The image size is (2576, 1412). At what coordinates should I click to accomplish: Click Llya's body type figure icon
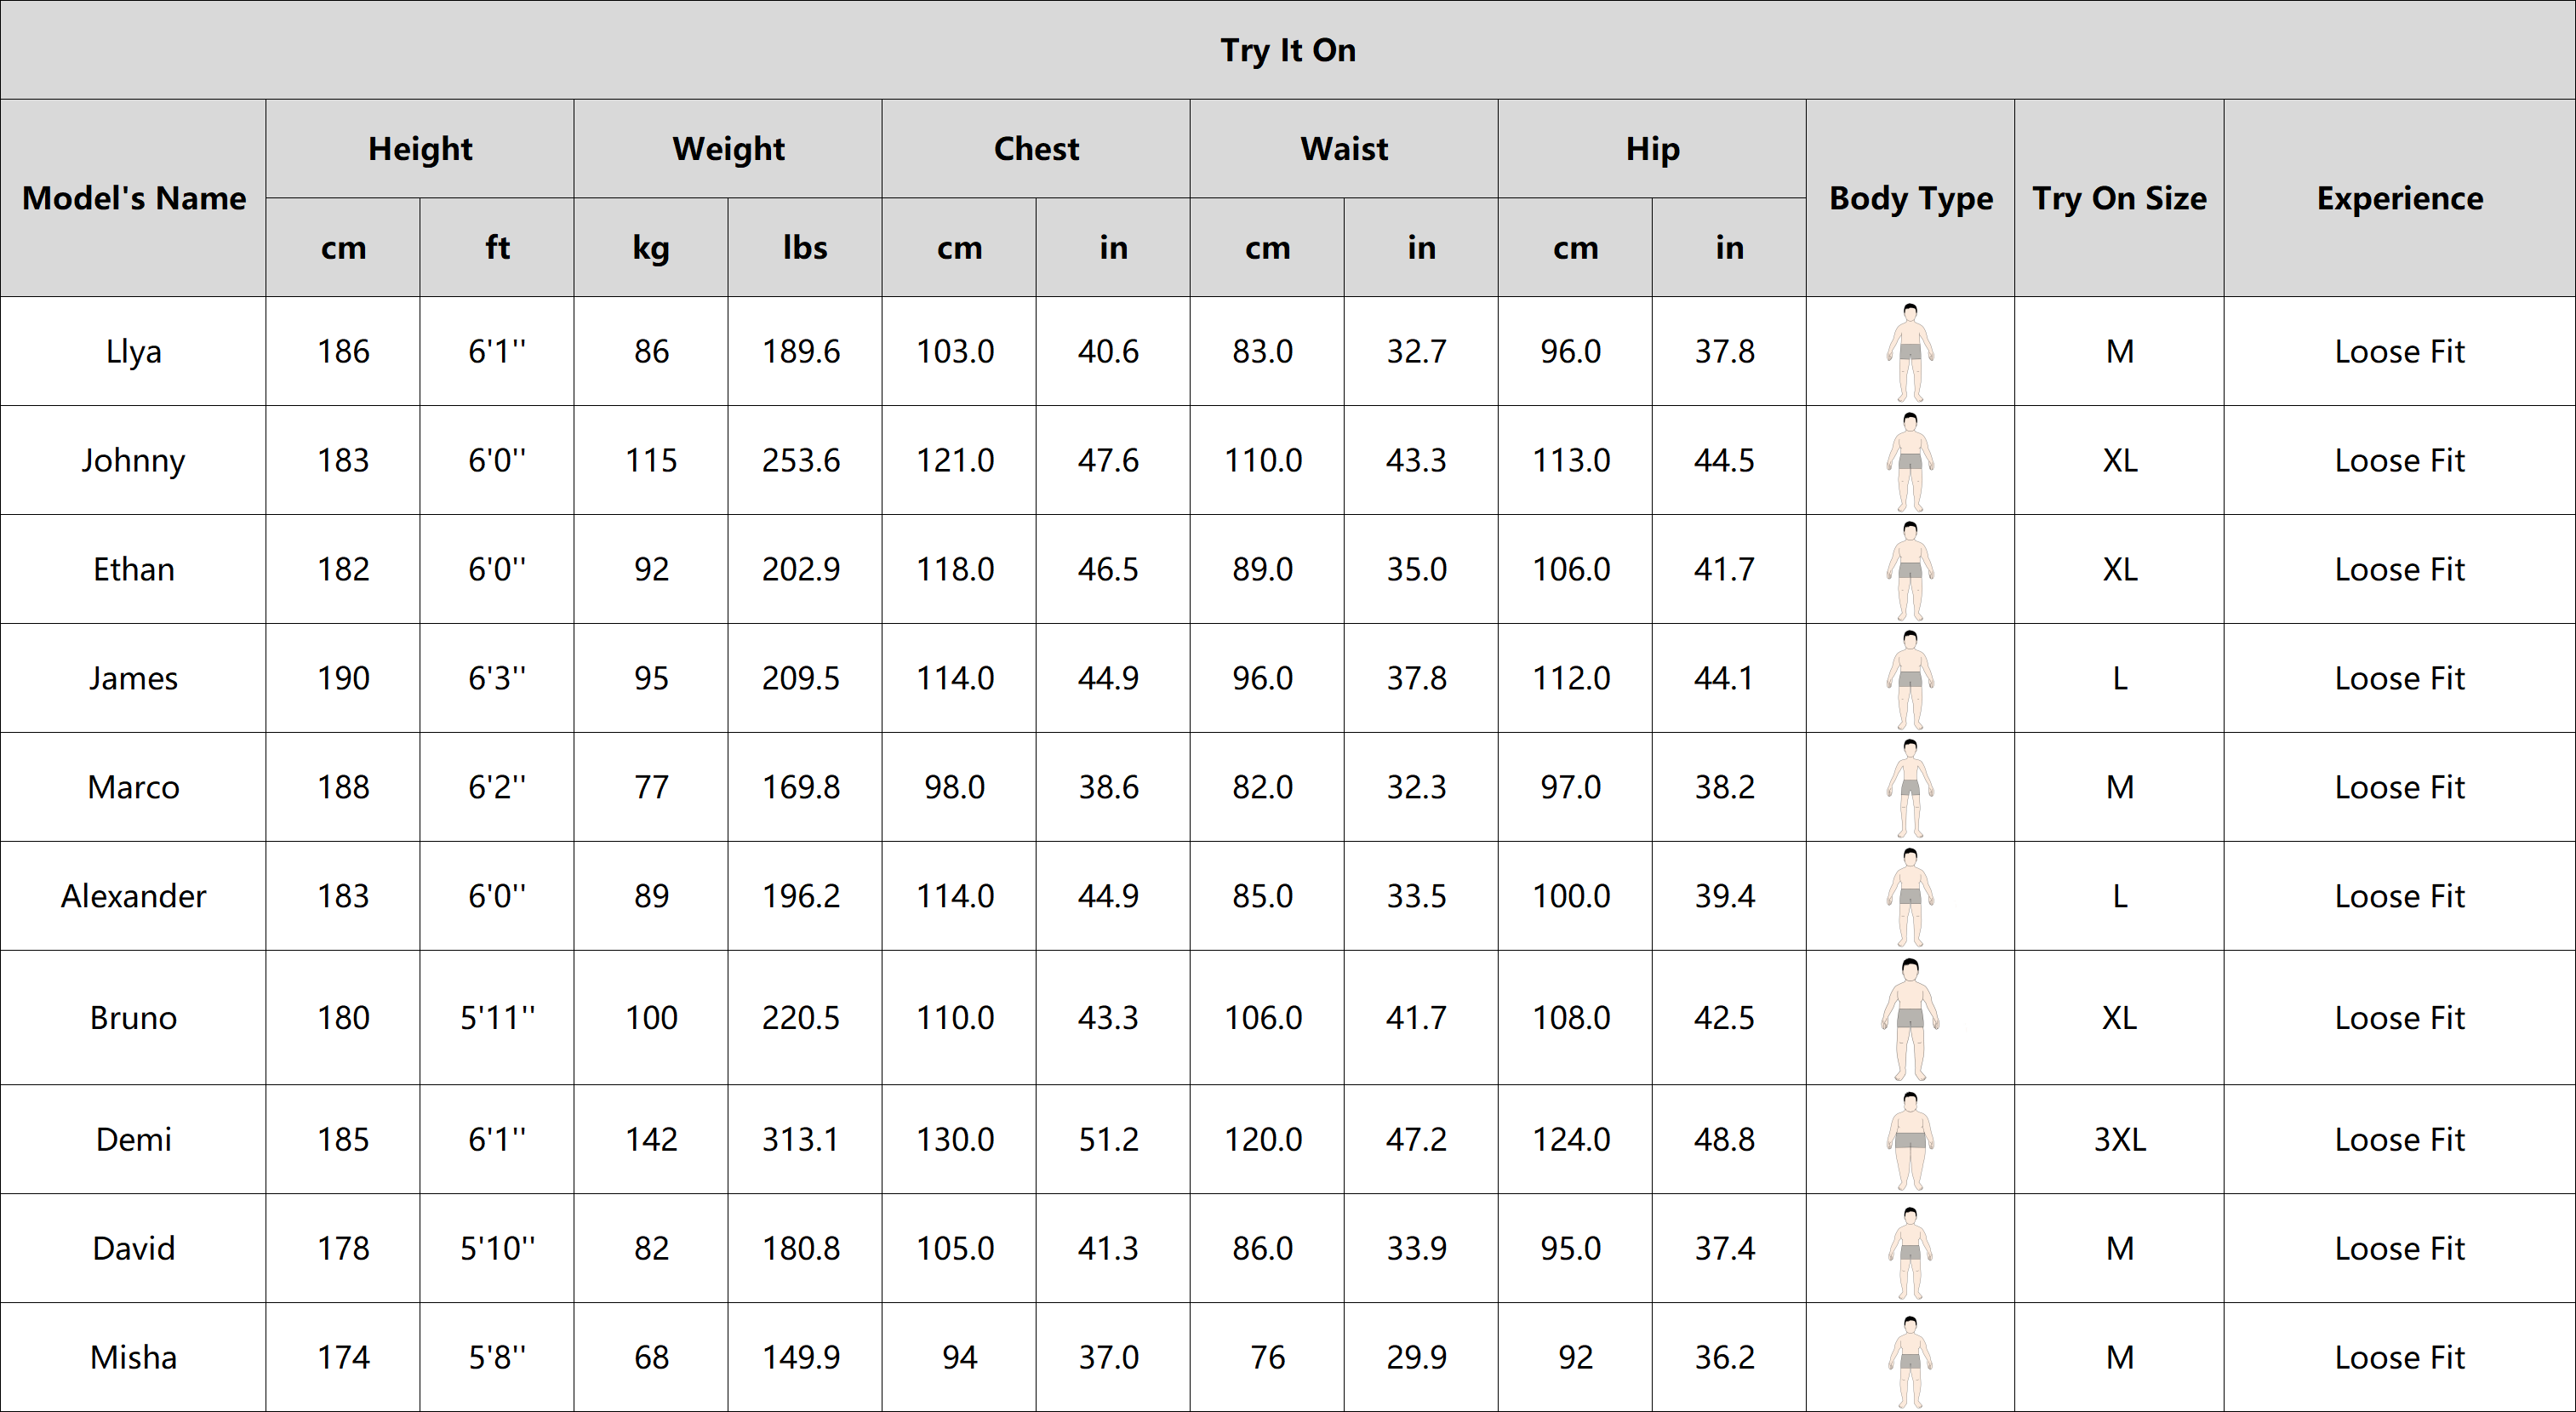(x=1910, y=352)
